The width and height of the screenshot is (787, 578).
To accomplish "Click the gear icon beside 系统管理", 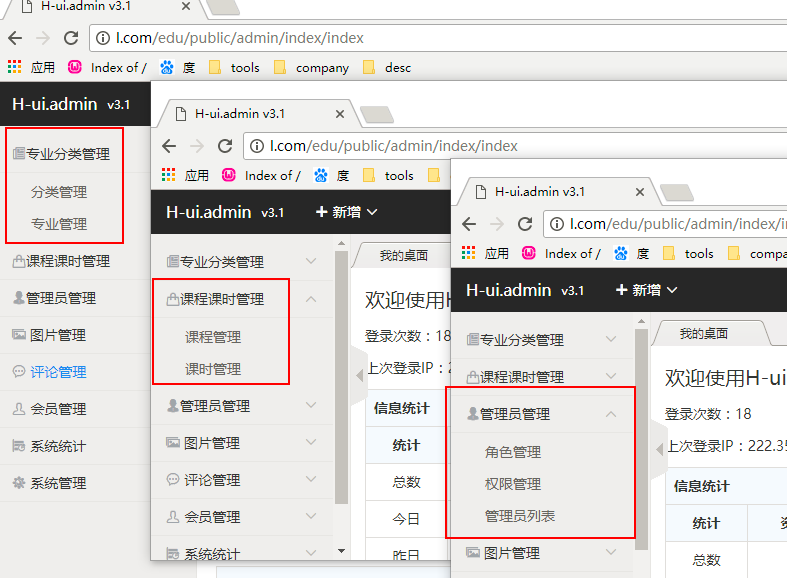I will (x=18, y=483).
